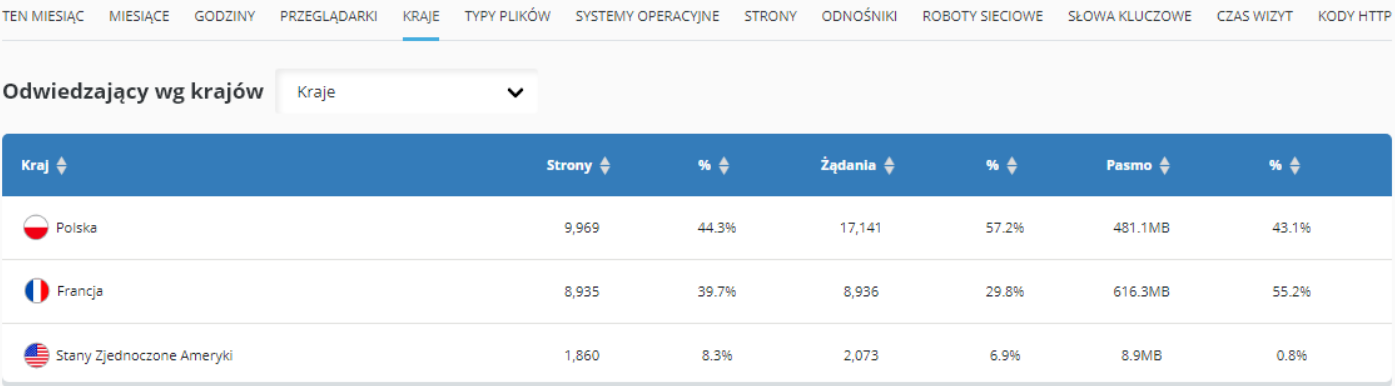Open the Systemy operacyjne tab

click(647, 17)
